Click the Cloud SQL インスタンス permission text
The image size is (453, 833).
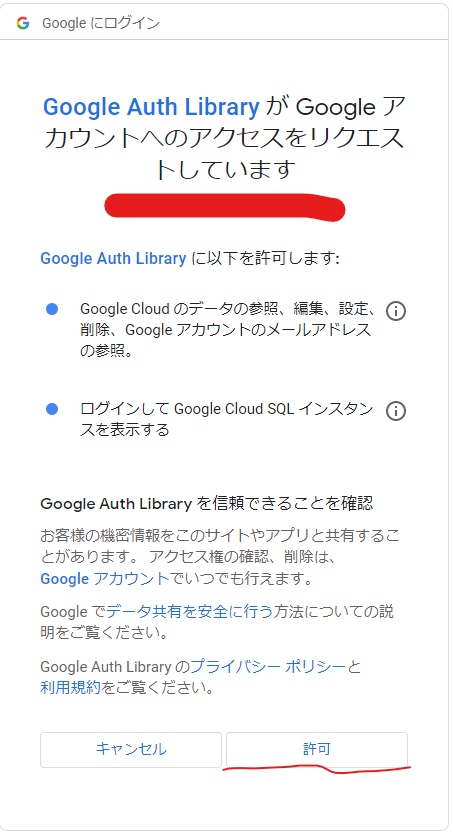(x=227, y=419)
